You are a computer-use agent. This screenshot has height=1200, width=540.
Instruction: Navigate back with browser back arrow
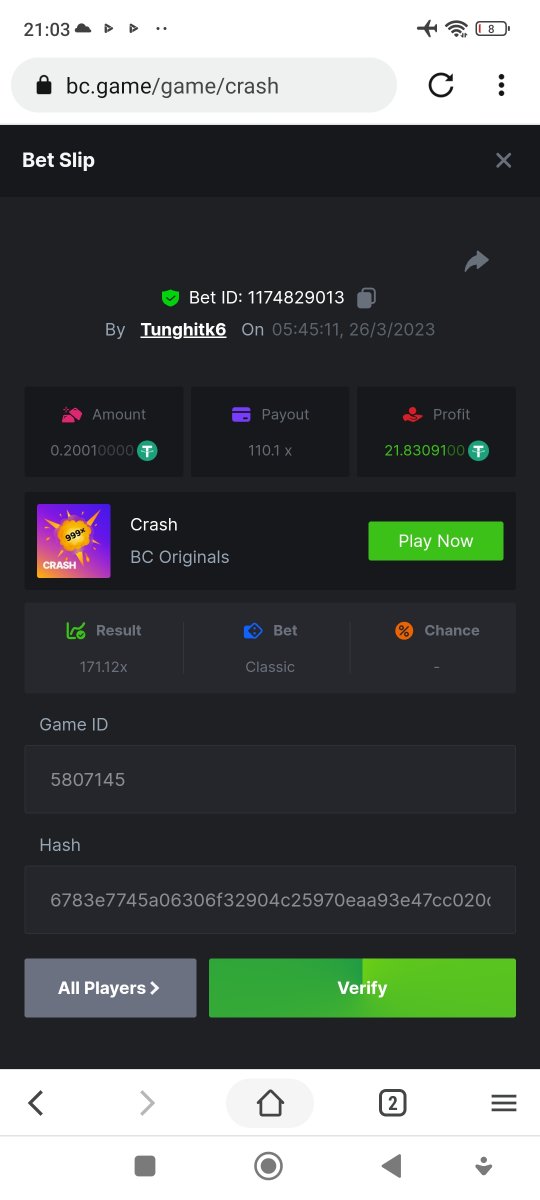36,1103
